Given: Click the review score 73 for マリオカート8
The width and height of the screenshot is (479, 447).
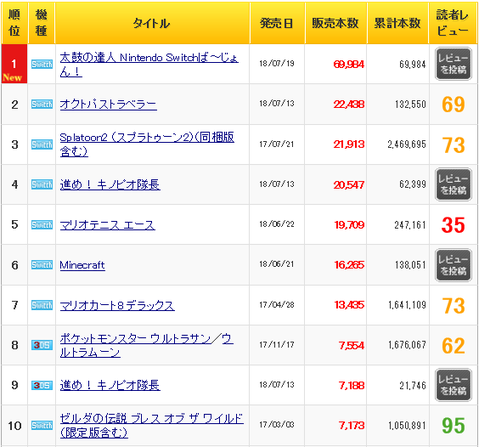Looking at the screenshot, I should 453,306.
